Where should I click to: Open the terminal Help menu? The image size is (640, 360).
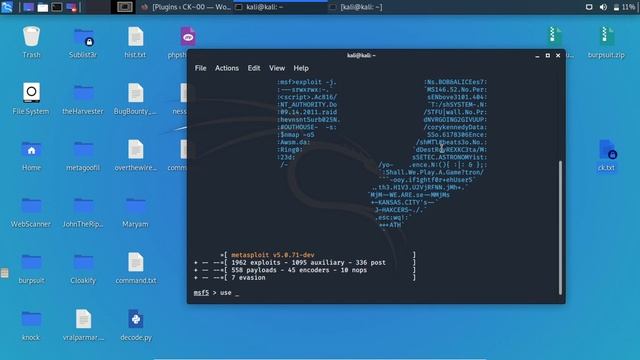click(301, 68)
